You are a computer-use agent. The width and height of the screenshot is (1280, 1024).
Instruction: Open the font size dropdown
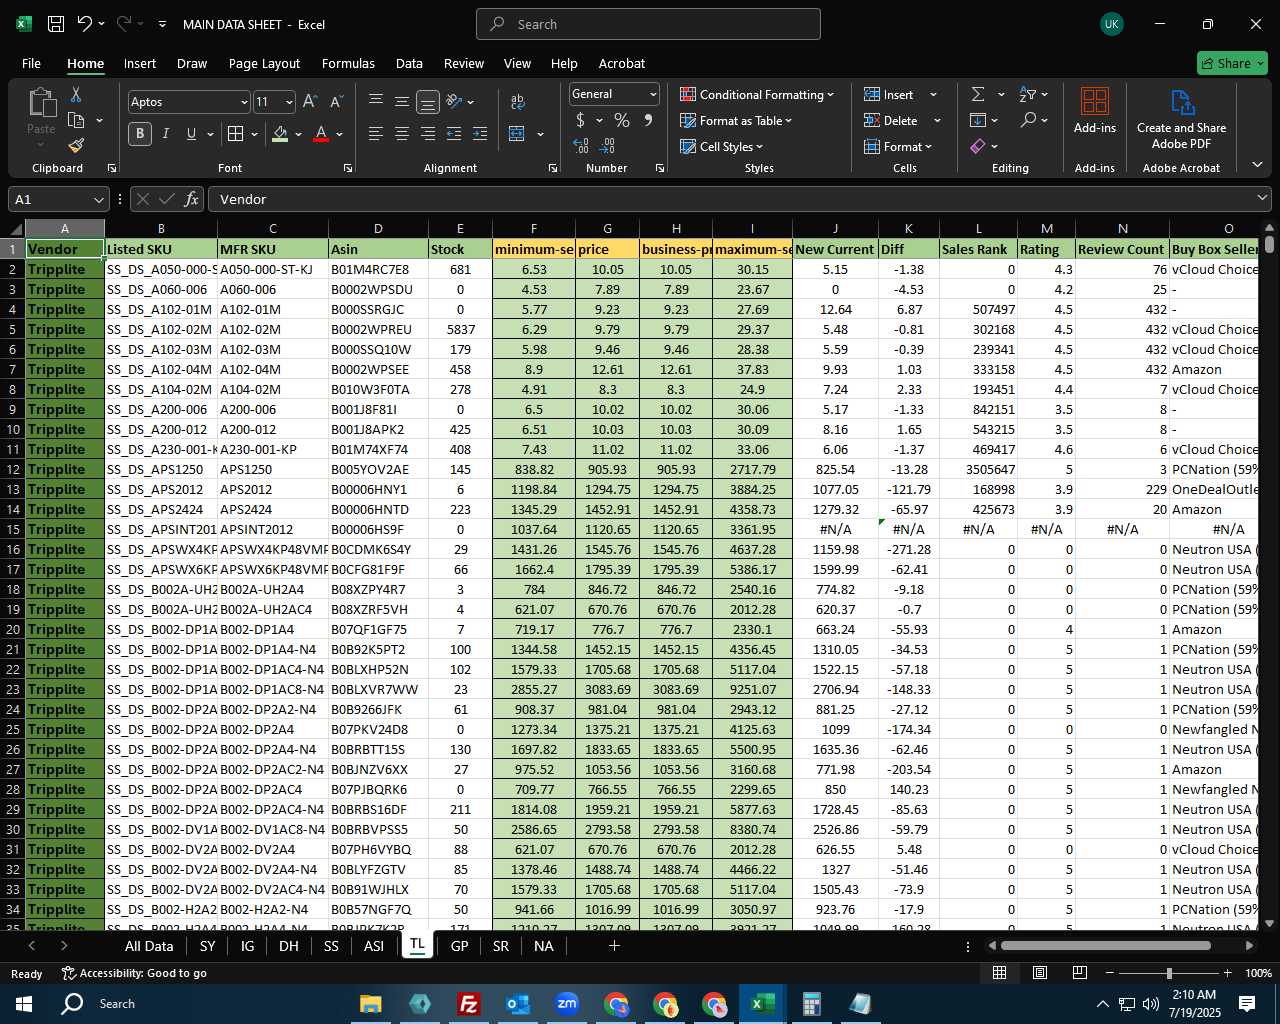pos(289,102)
